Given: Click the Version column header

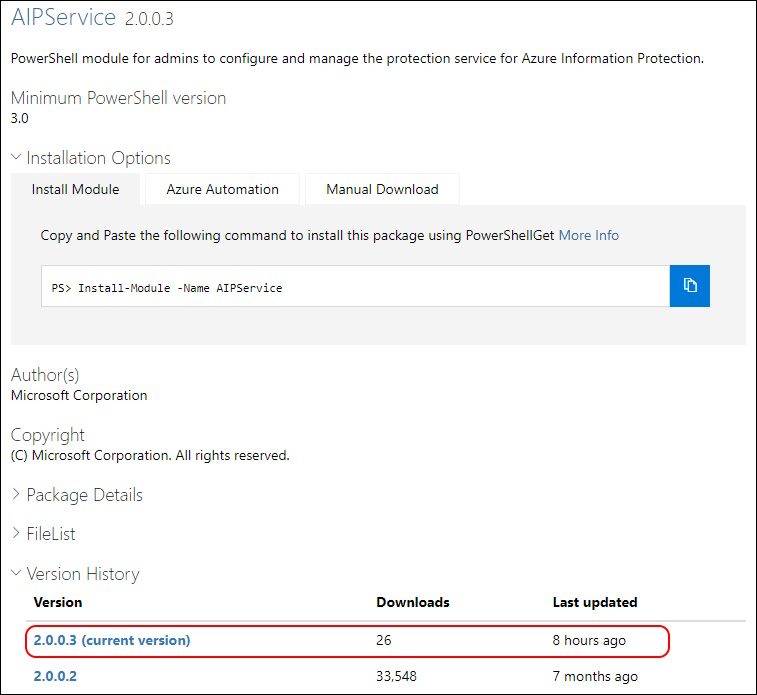Looking at the screenshot, I should [58, 602].
